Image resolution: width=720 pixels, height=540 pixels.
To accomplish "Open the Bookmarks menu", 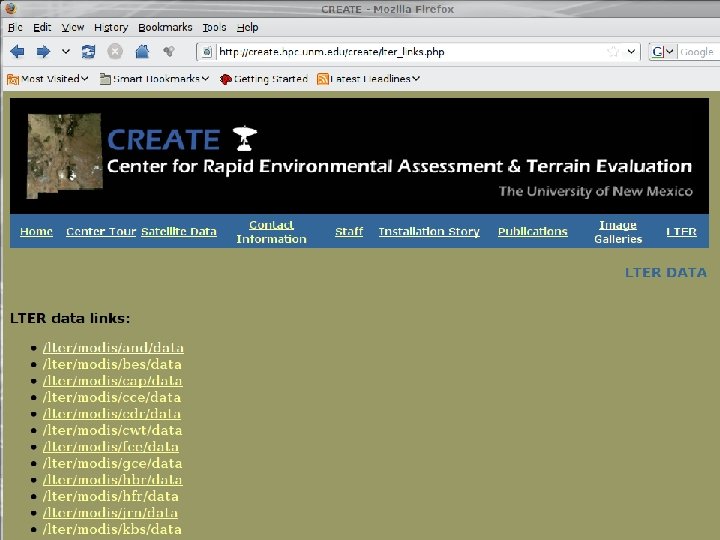I will 165,28.
